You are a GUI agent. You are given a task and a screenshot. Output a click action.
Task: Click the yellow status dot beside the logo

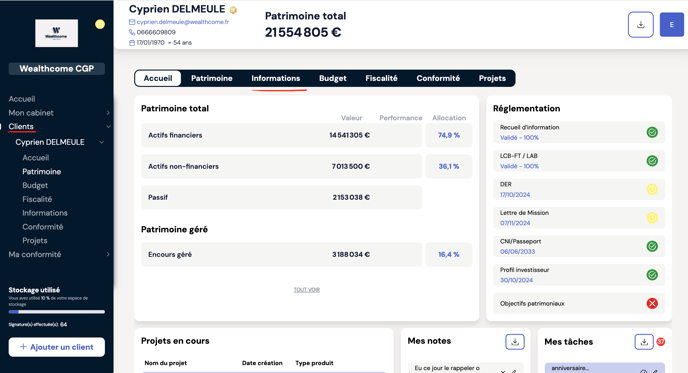[x=100, y=24]
